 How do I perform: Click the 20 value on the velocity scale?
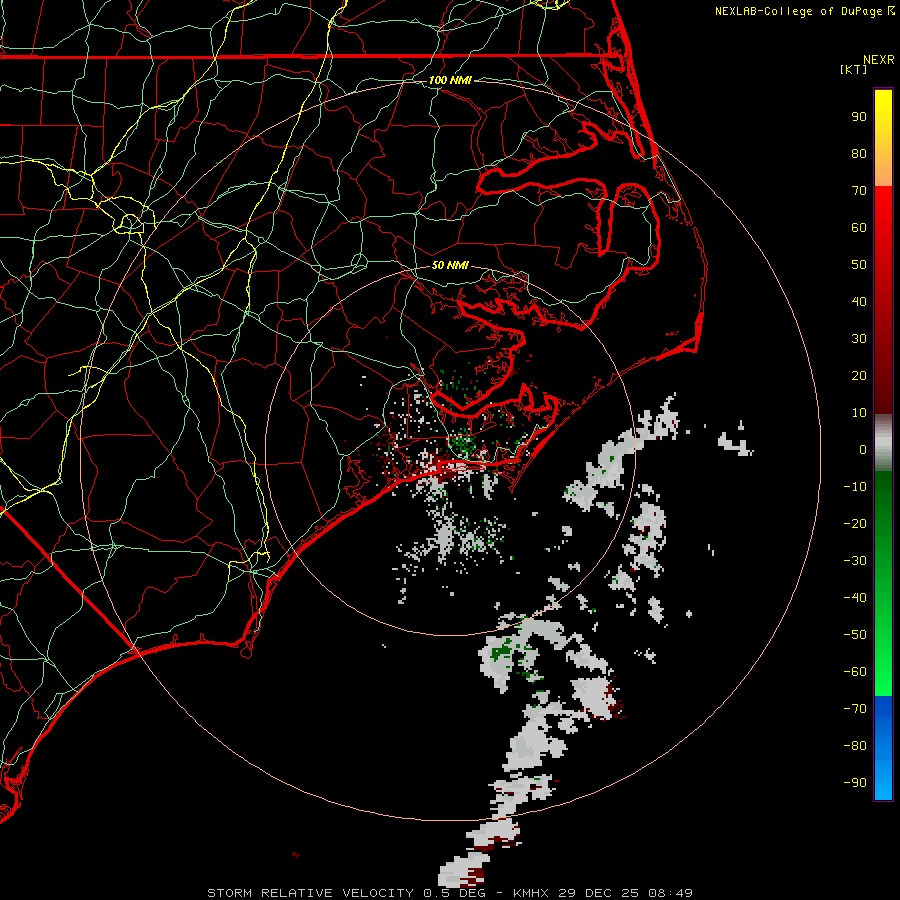pos(859,376)
